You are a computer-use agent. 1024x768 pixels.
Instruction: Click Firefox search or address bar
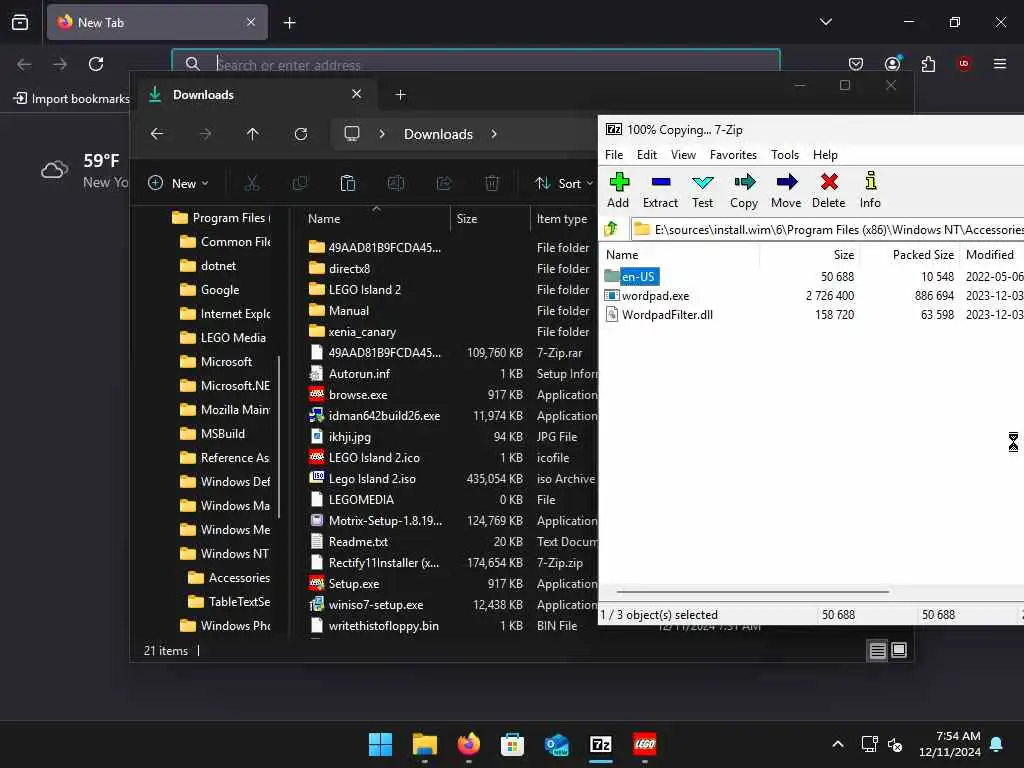click(x=475, y=64)
